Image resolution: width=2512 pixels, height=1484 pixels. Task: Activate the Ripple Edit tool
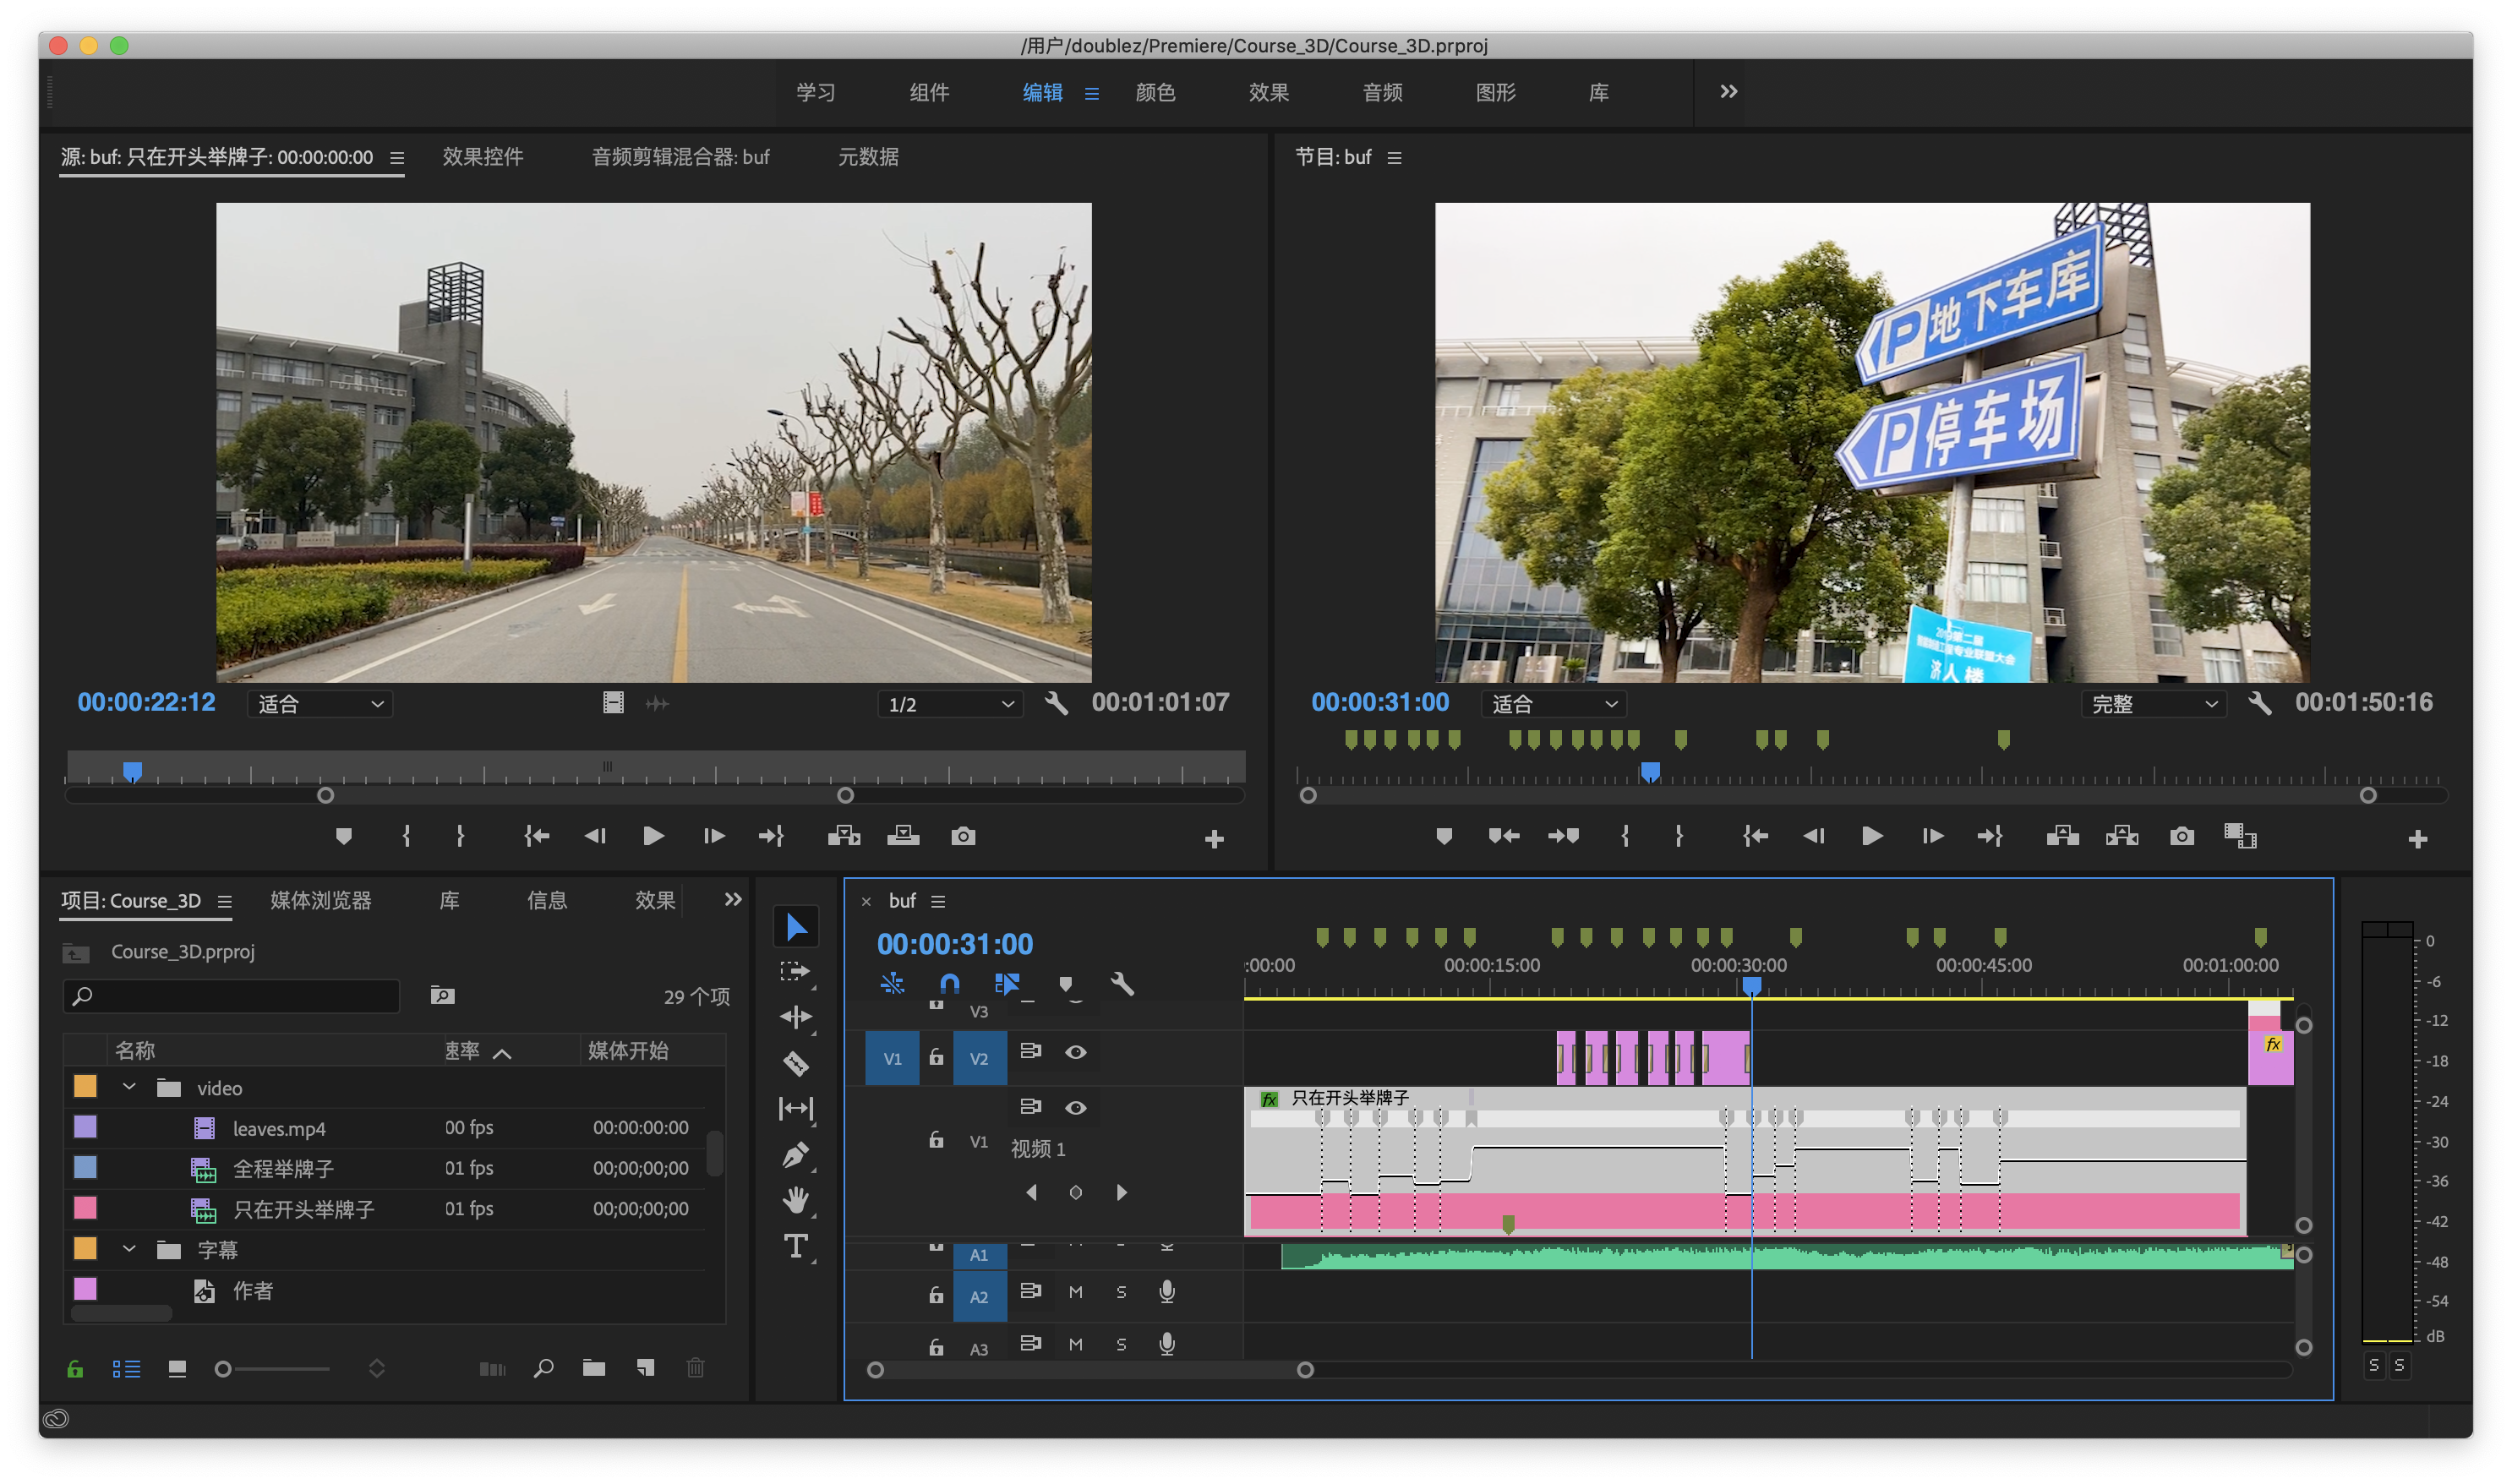(x=796, y=1017)
